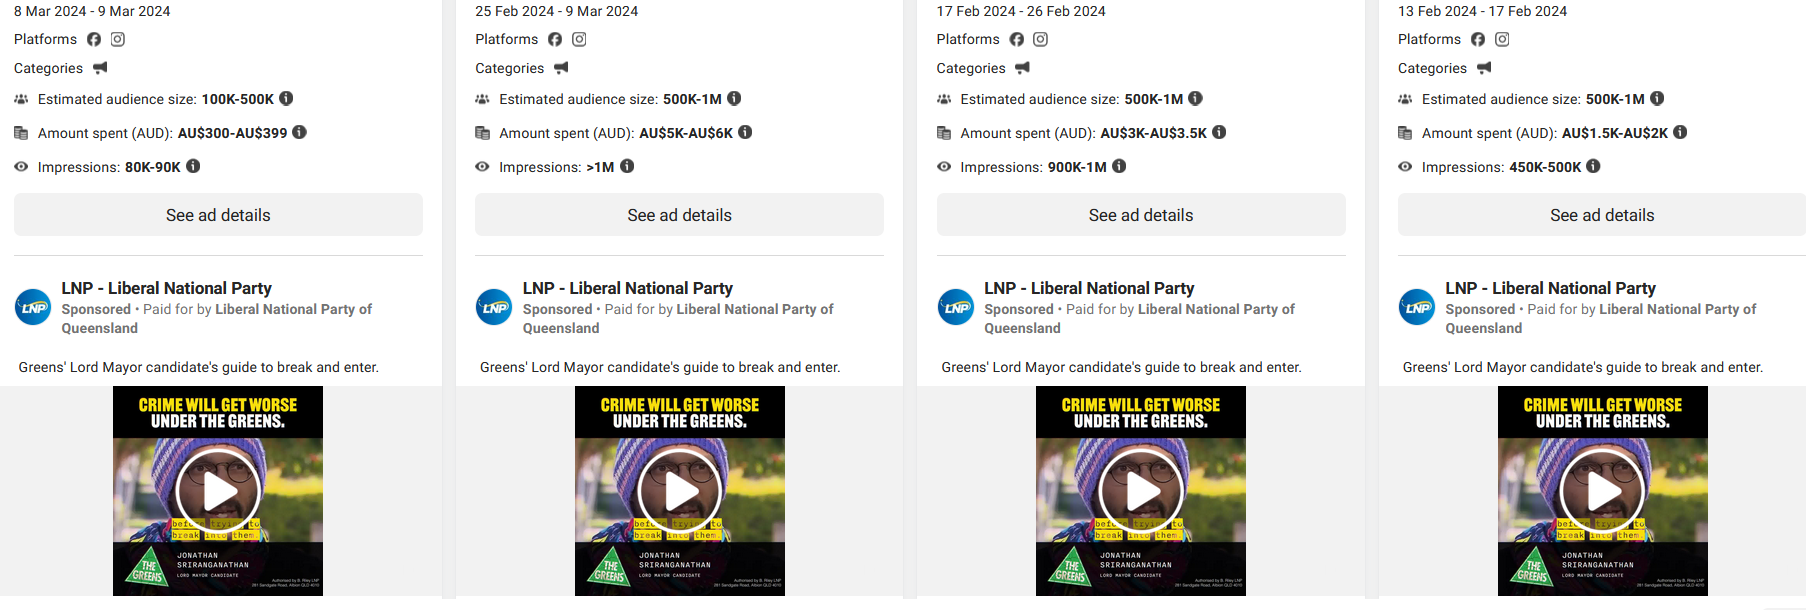Open audience size info icon in 17 Feb 2024 - 26 Feb 2024 ad
Screen dimensions: 1806x610
tap(1195, 98)
